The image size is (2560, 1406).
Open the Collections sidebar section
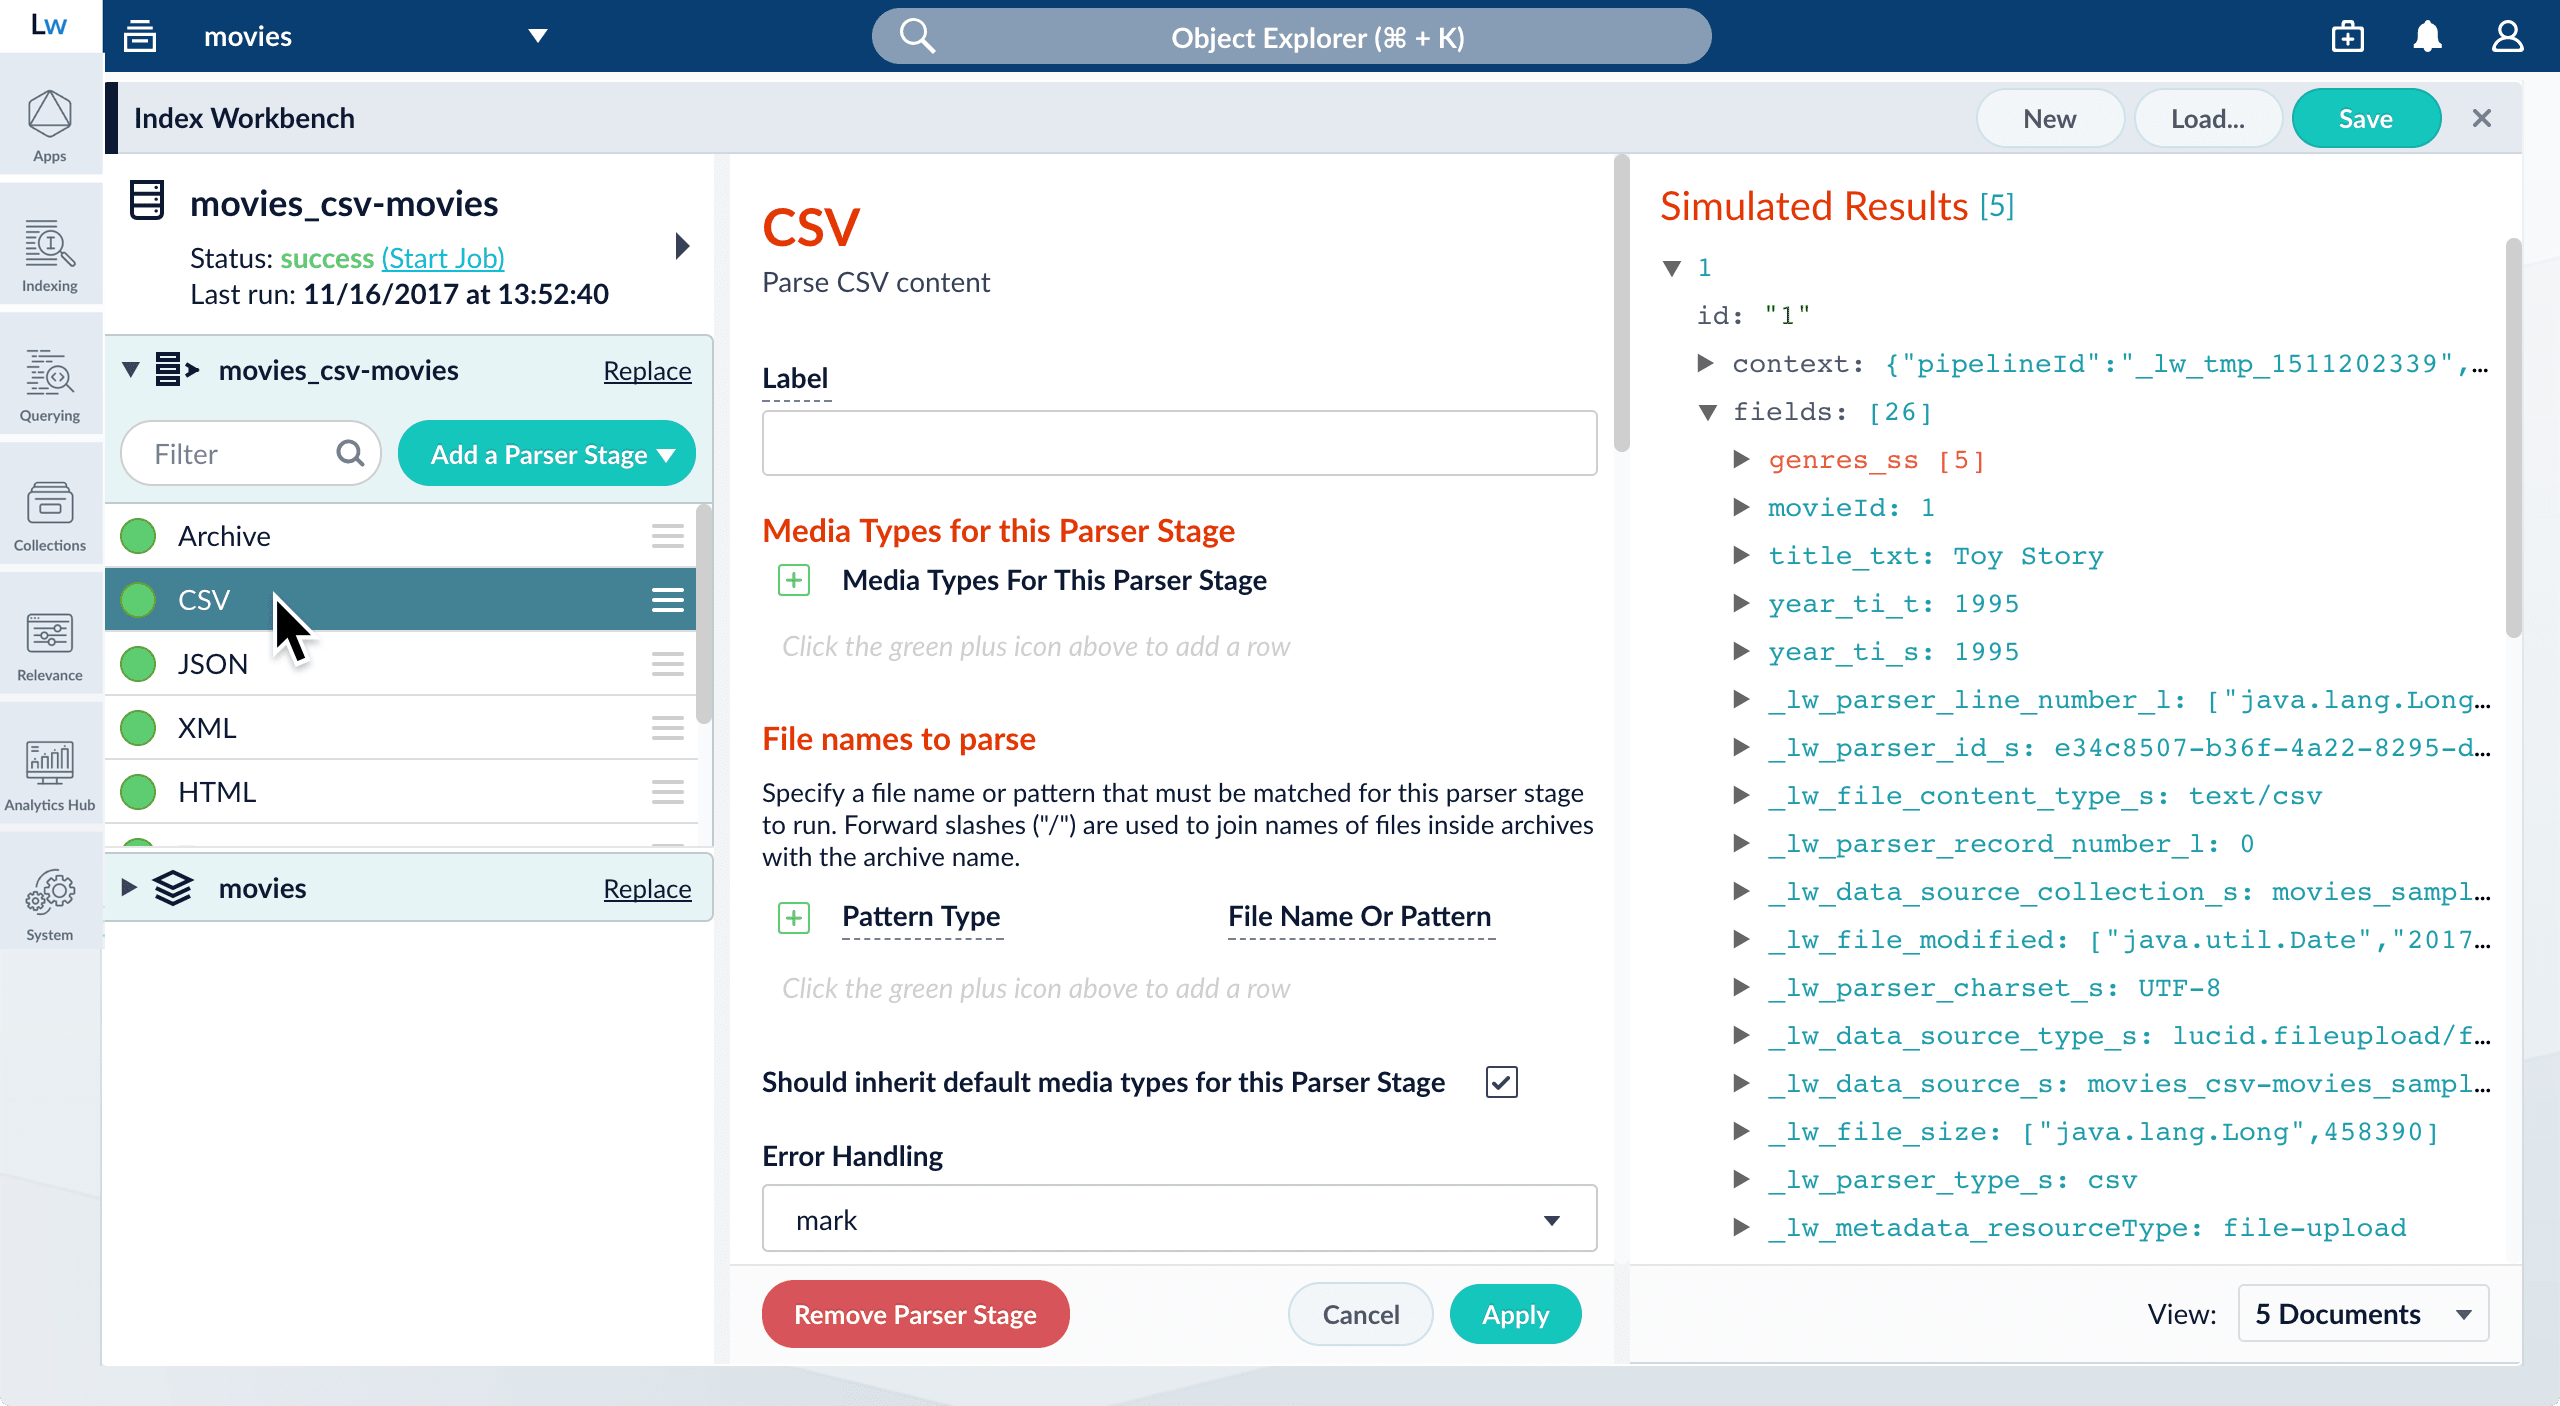coord(50,516)
